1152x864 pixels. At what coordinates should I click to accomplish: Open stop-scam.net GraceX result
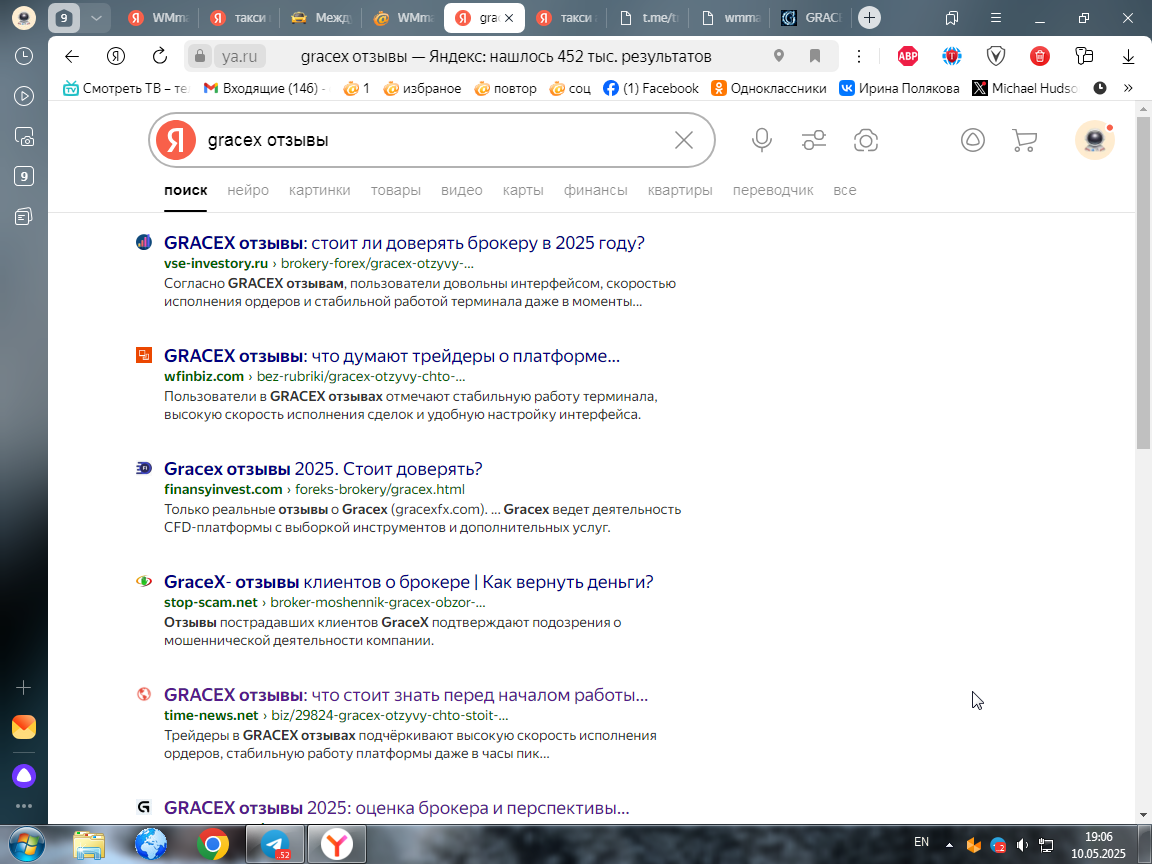coord(408,583)
